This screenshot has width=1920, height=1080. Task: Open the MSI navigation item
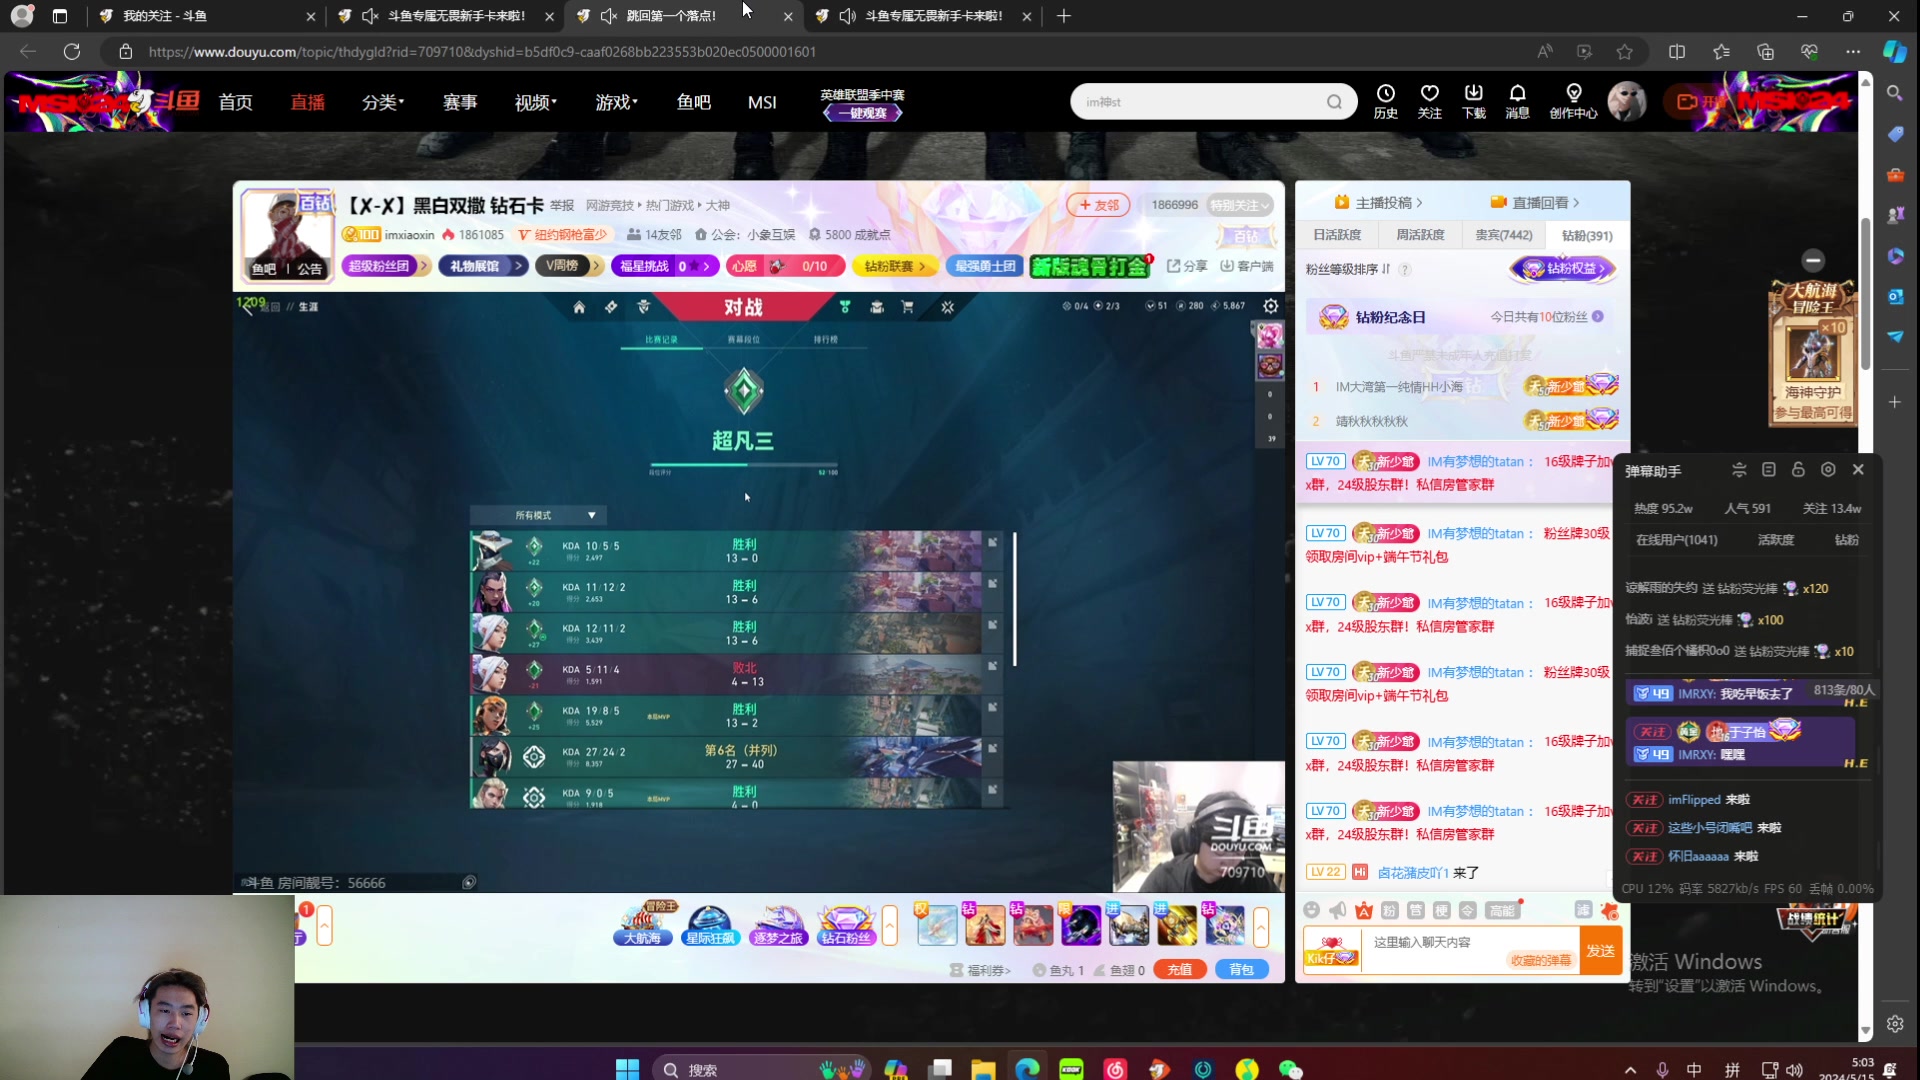762,102
